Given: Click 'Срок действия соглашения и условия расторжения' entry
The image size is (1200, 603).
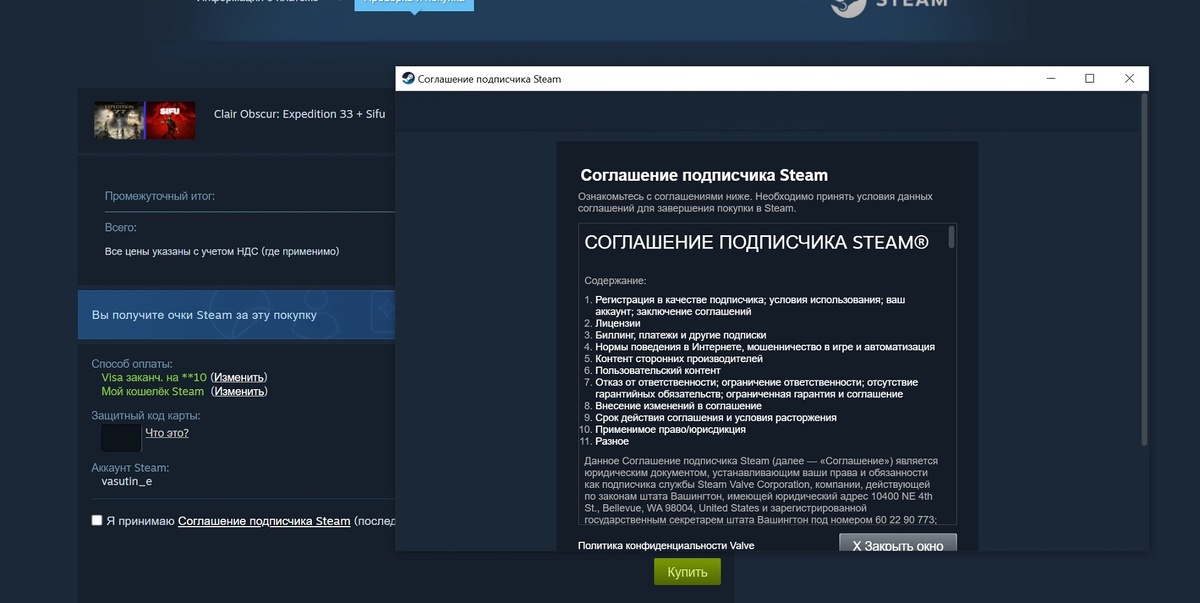Looking at the screenshot, I should pyautogui.click(x=716, y=417).
